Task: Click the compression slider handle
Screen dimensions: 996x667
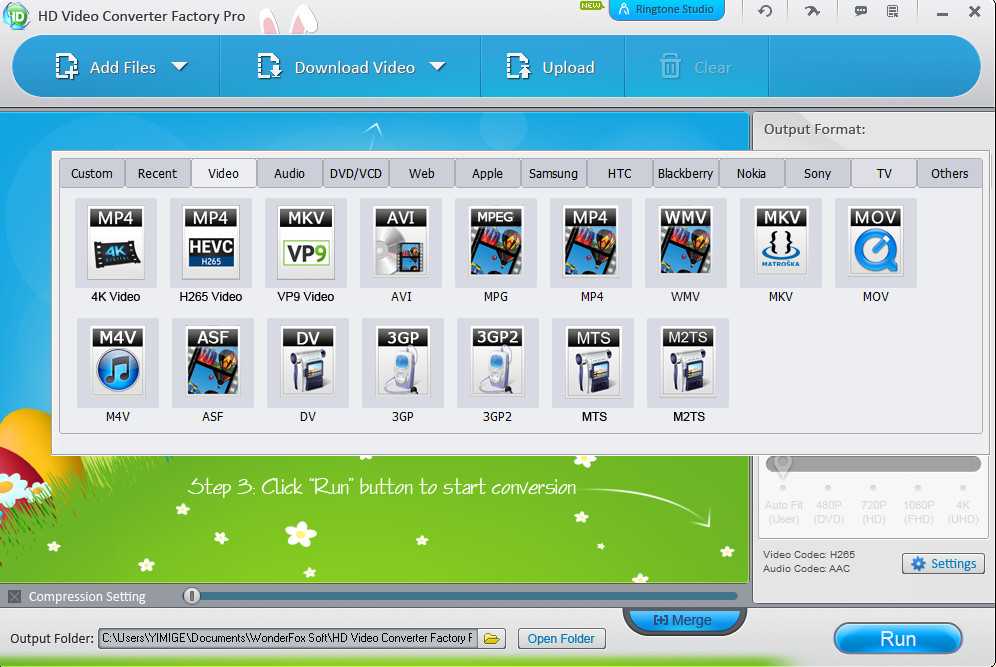Action: tap(191, 596)
